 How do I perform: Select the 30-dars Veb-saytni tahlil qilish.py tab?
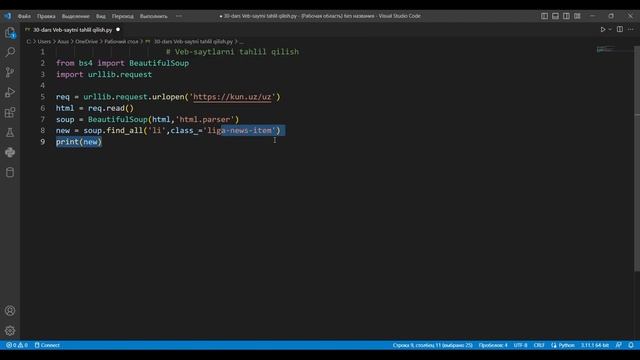(72, 30)
